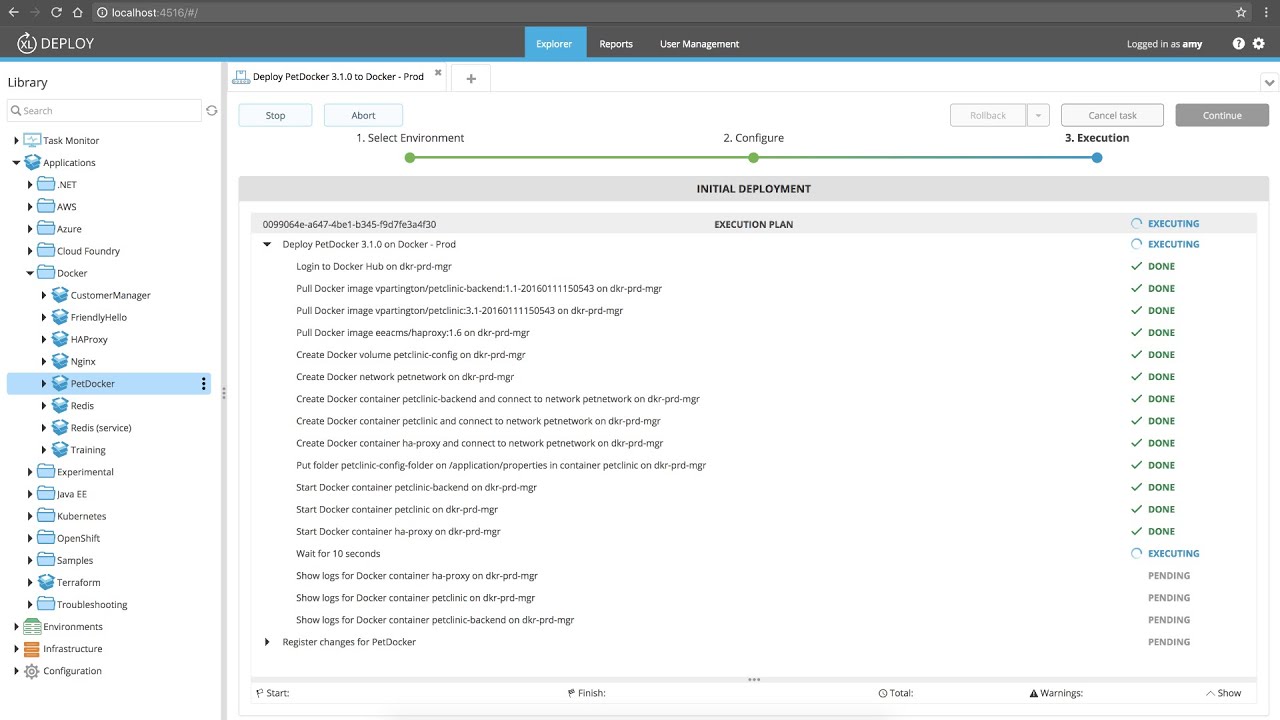Click the deployment tab icon

pos(241,76)
